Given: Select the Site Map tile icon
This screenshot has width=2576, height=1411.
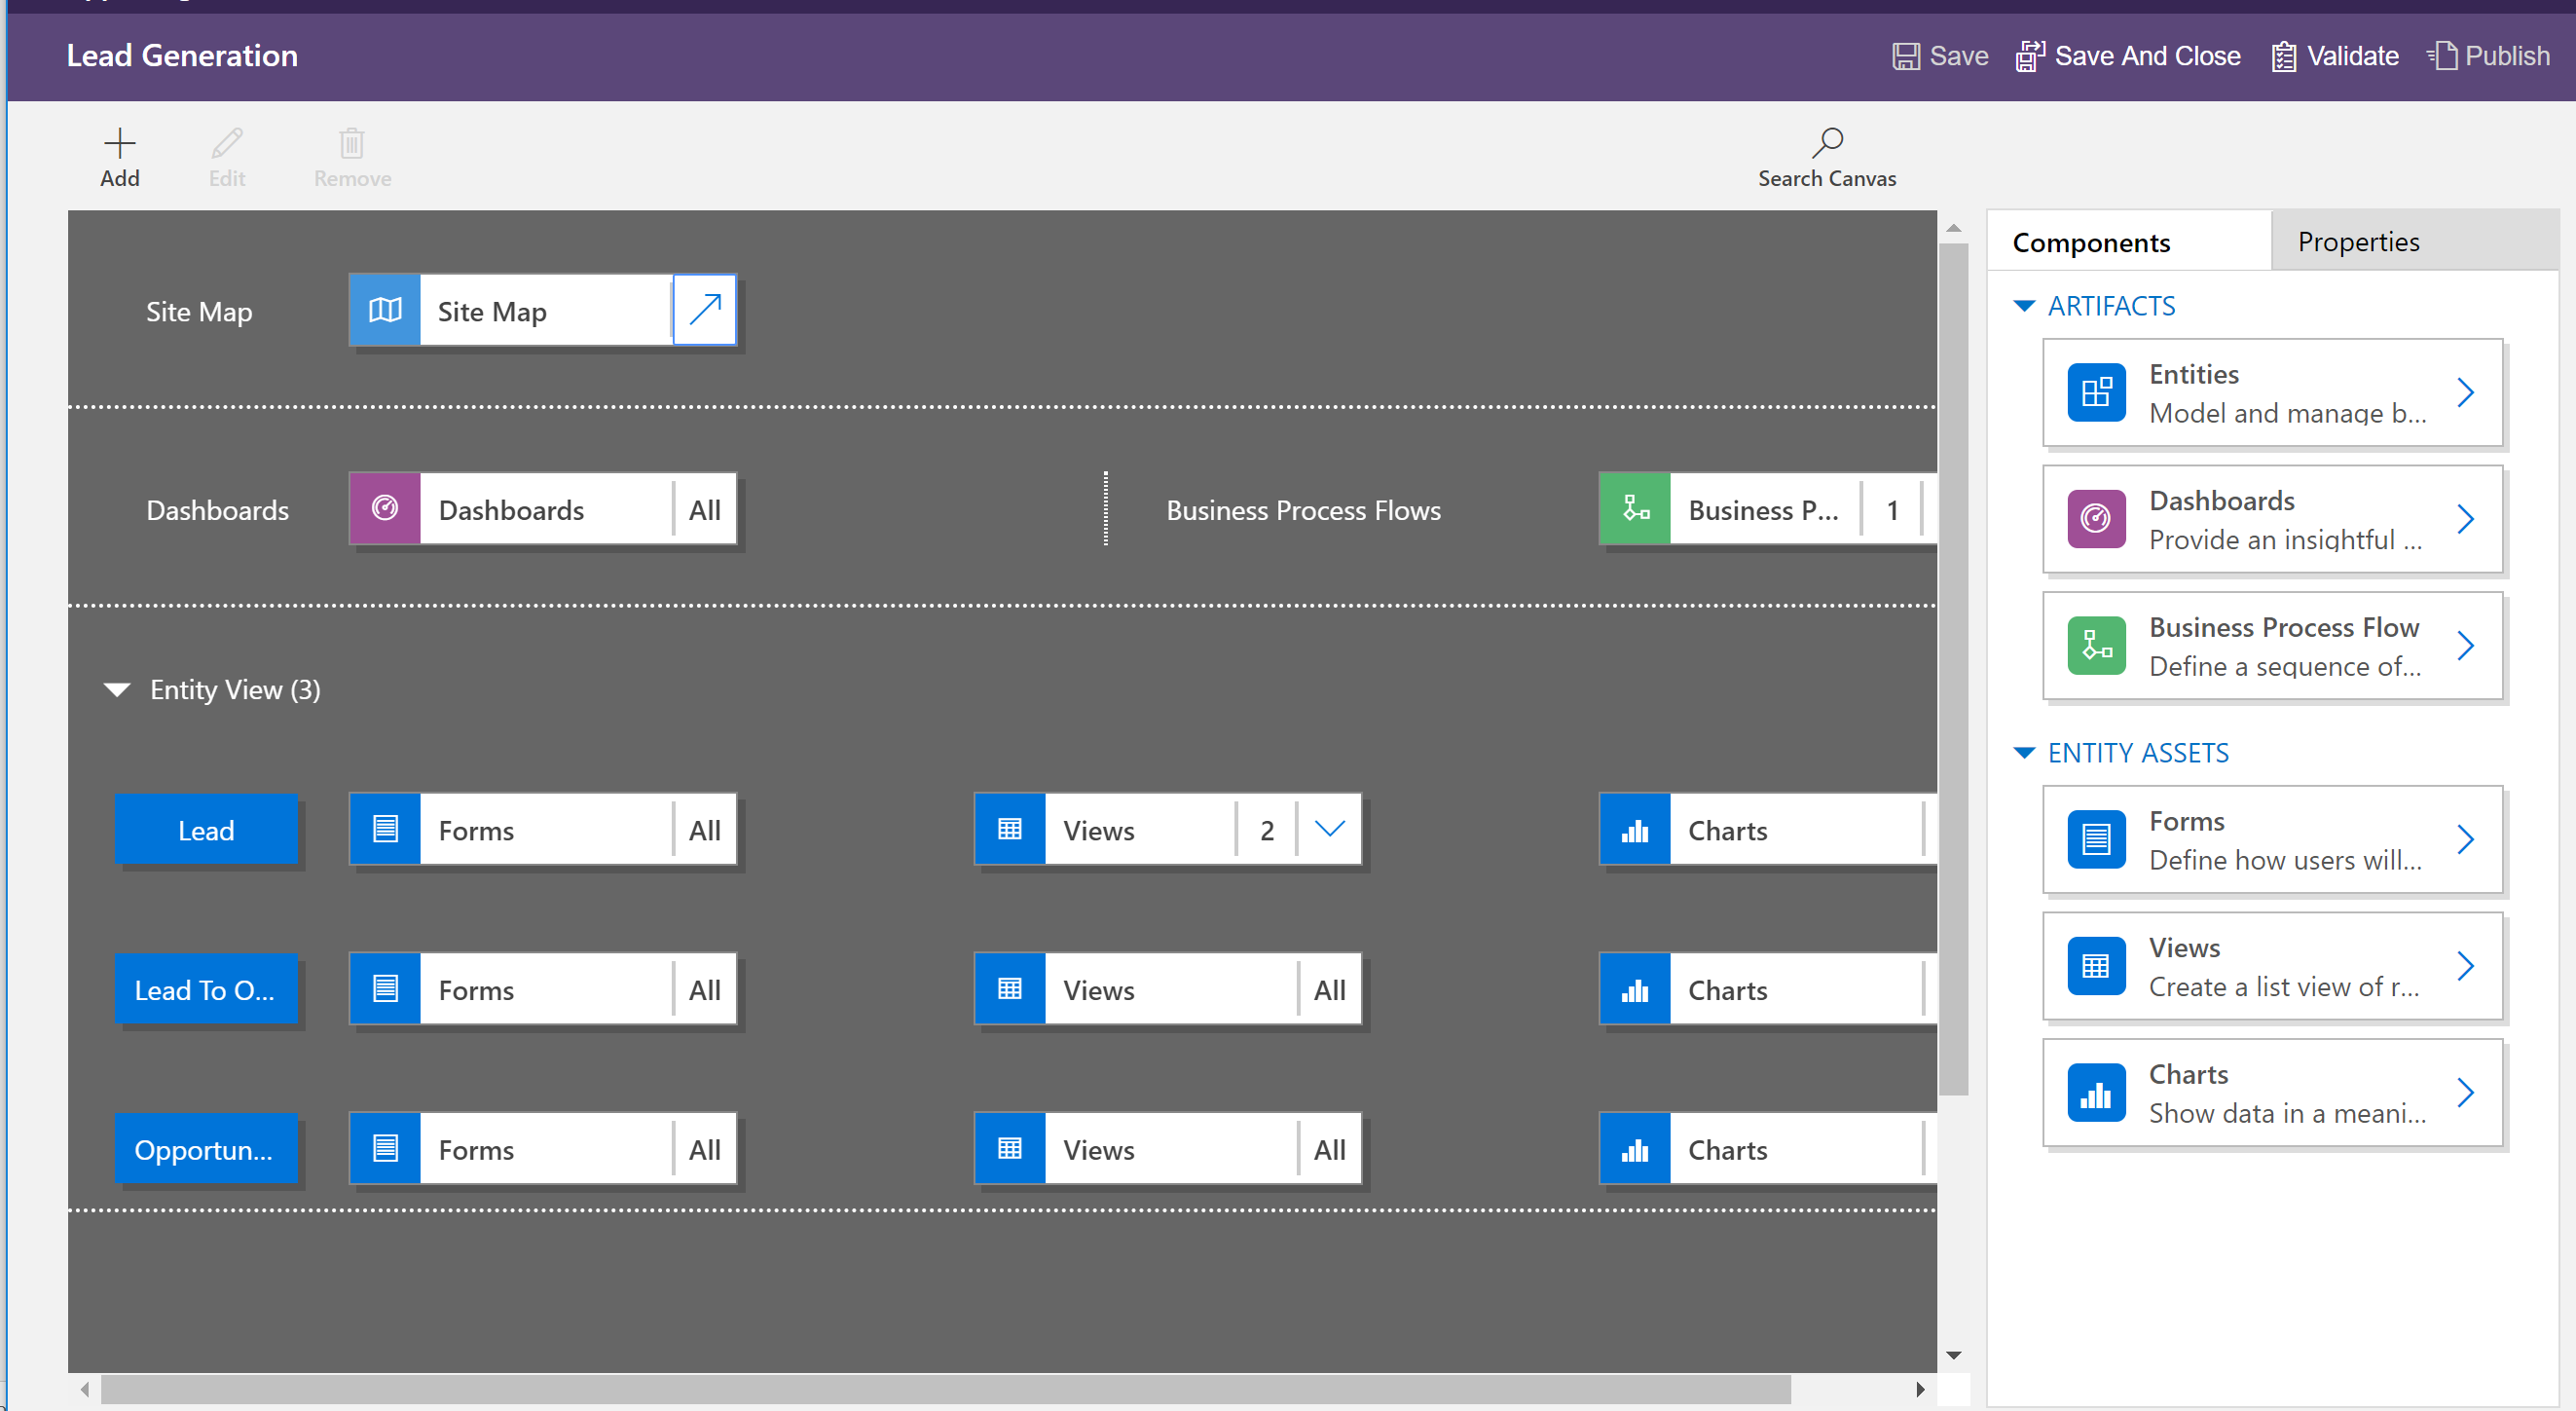Looking at the screenshot, I should tap(385, 310).
